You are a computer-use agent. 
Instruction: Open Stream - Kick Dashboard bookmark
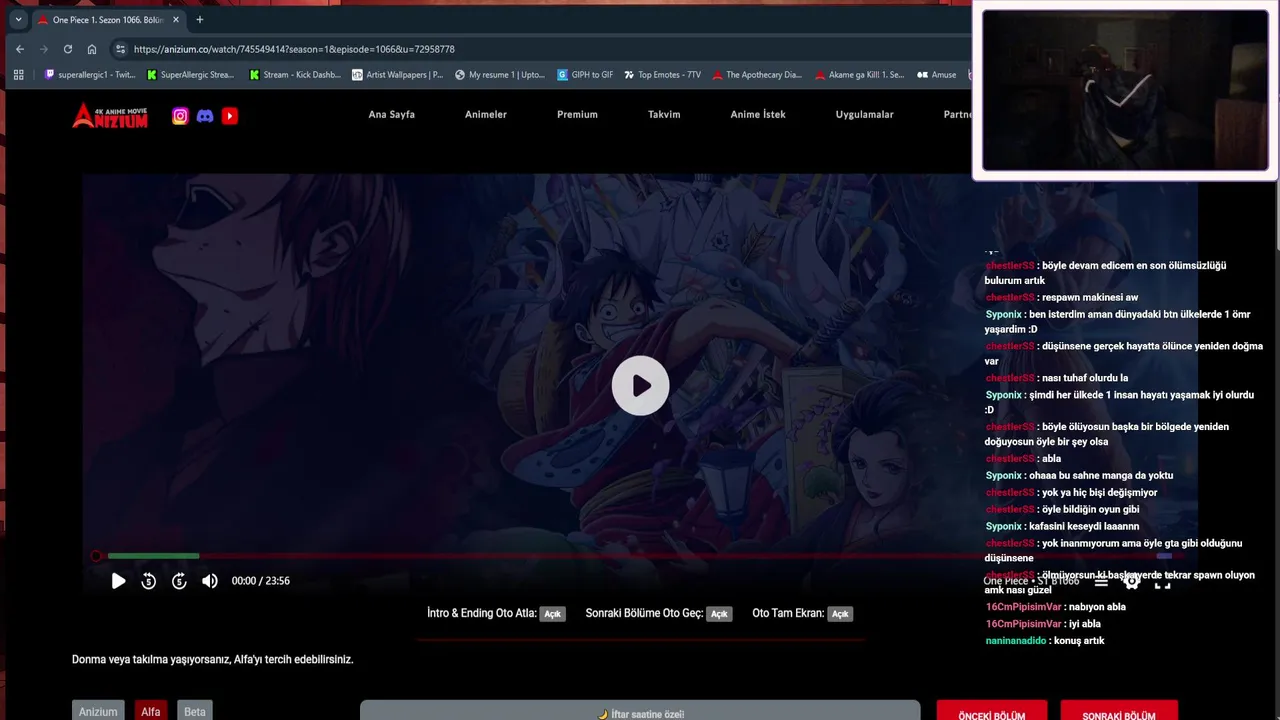[x=295, y=75]
